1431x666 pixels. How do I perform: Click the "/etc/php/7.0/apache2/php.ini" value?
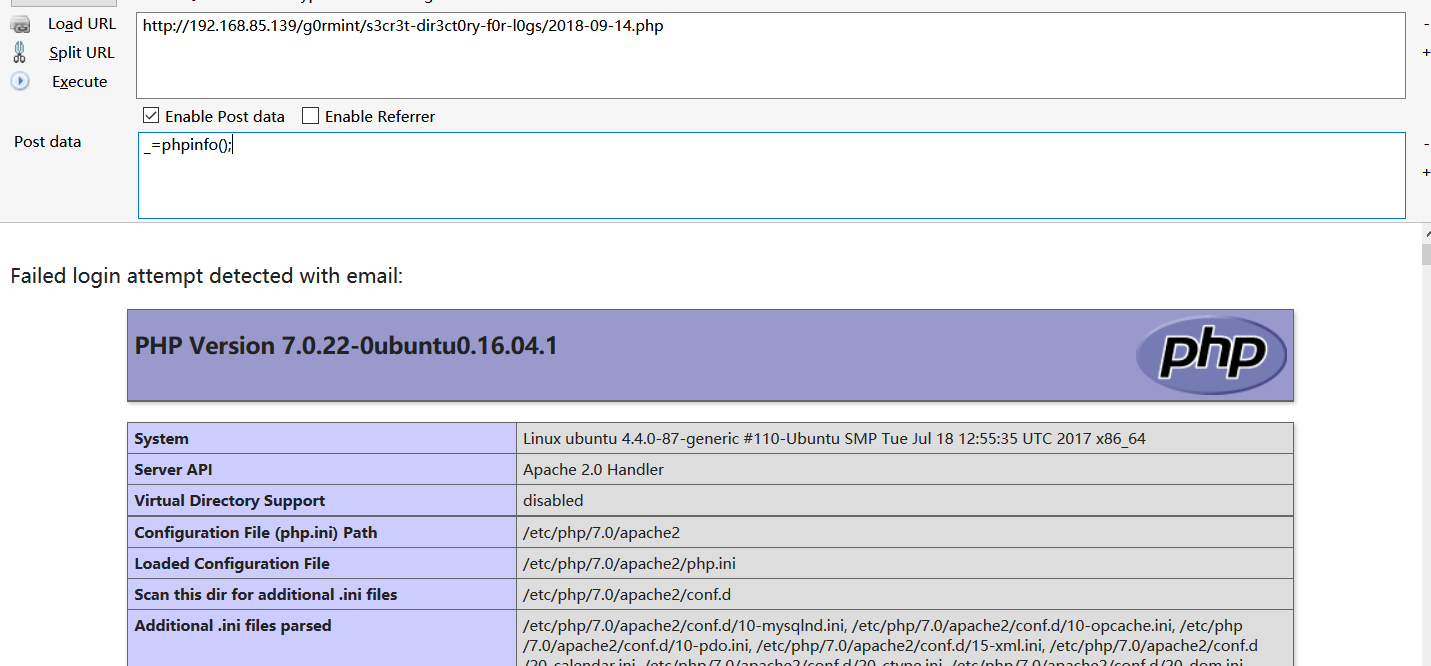(x=629, y=564)
